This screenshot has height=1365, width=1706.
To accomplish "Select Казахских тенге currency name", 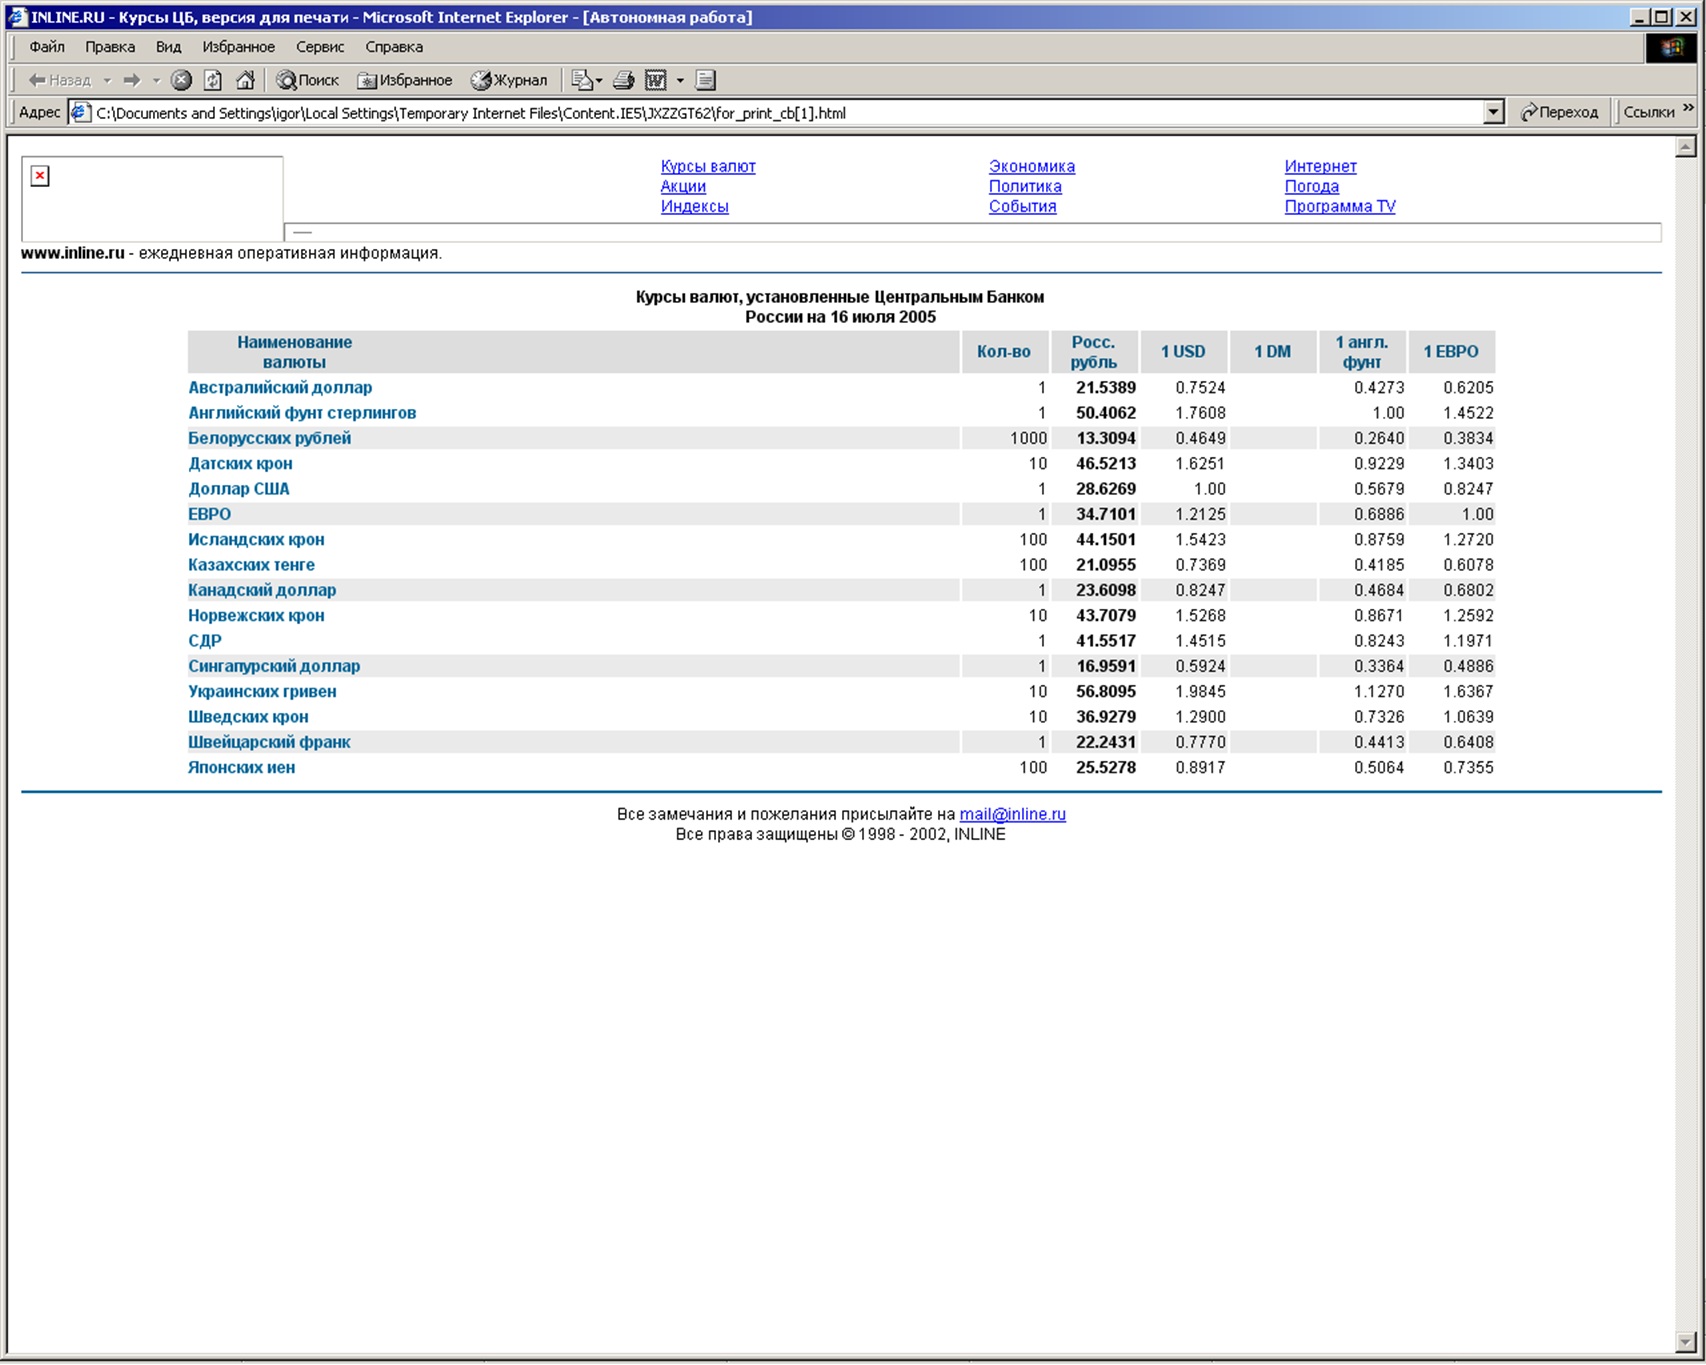I will 251,565.
